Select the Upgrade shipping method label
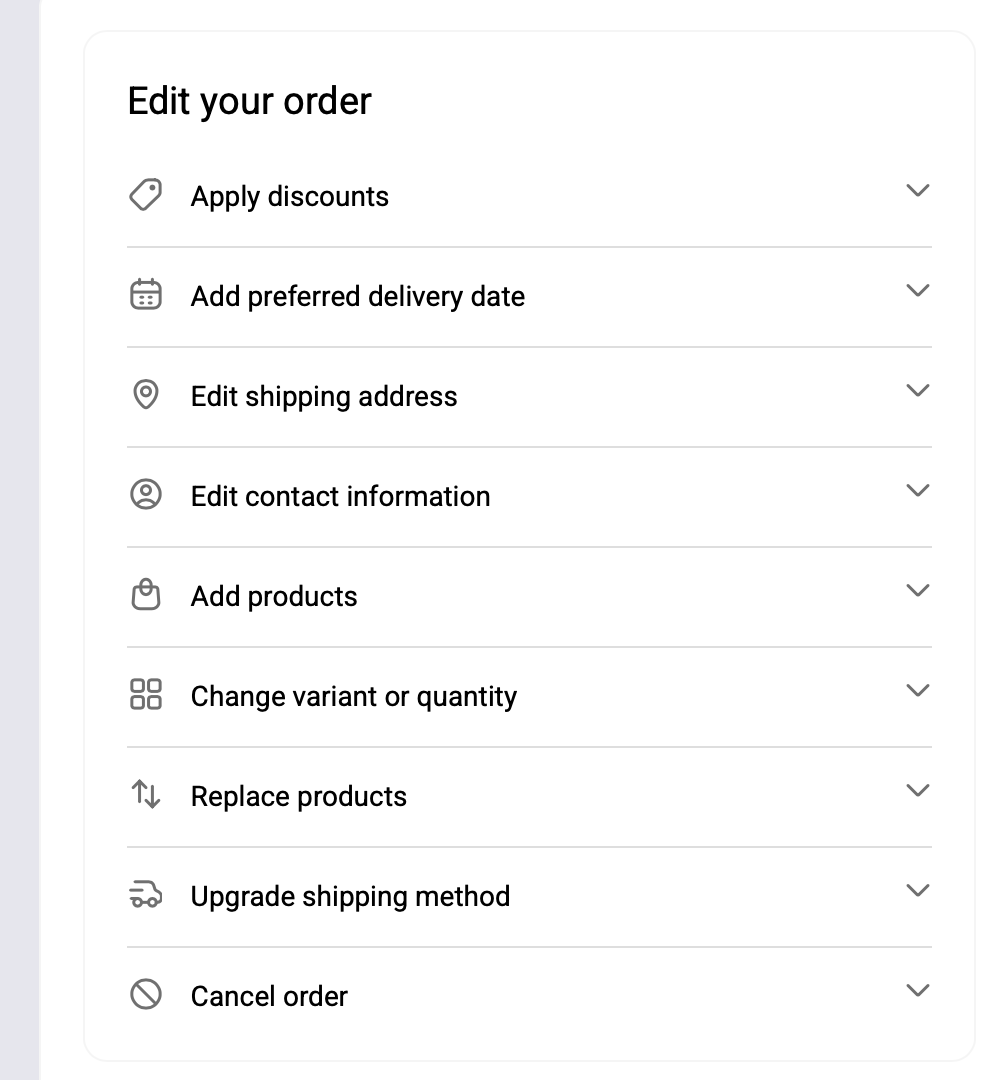This screenshot has width=984, height=1080. click(350, 896)
